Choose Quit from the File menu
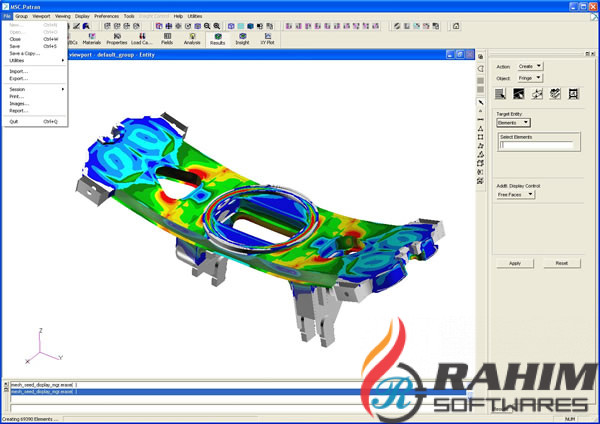Viewport: 600px width, 424px height. [36, 121]
